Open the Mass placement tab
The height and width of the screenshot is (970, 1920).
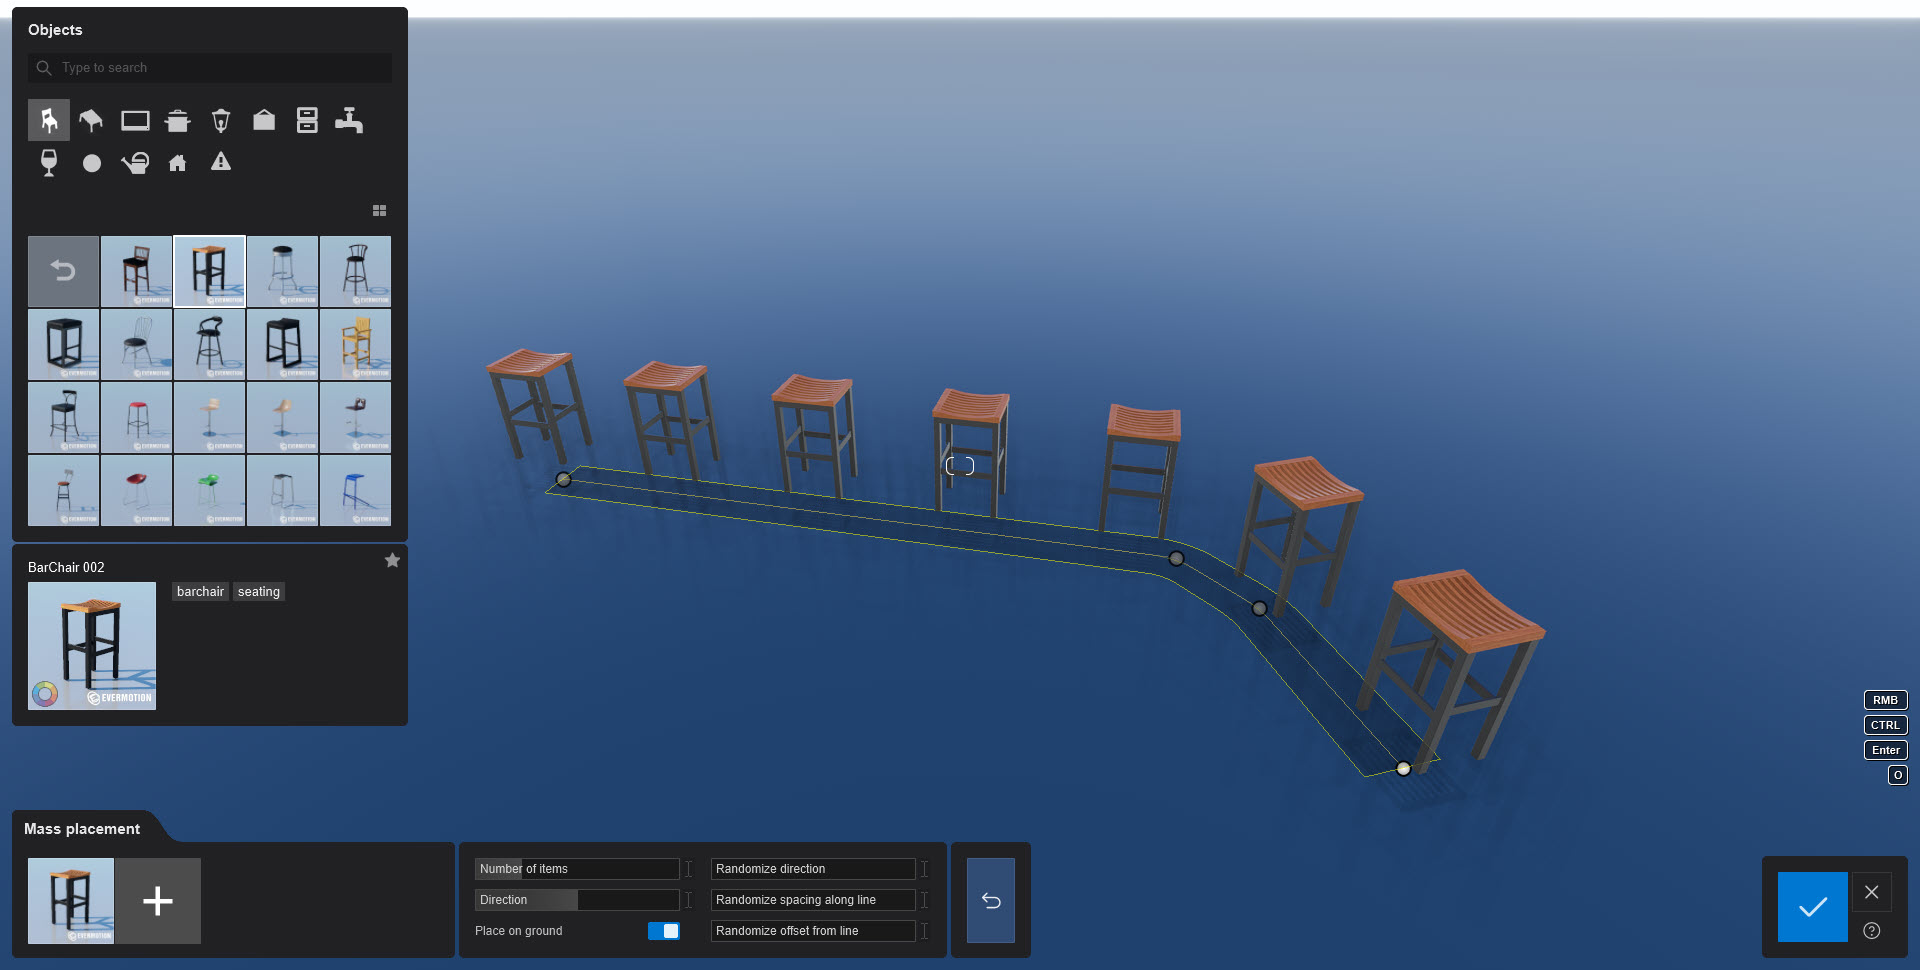[x=81, y=829]
